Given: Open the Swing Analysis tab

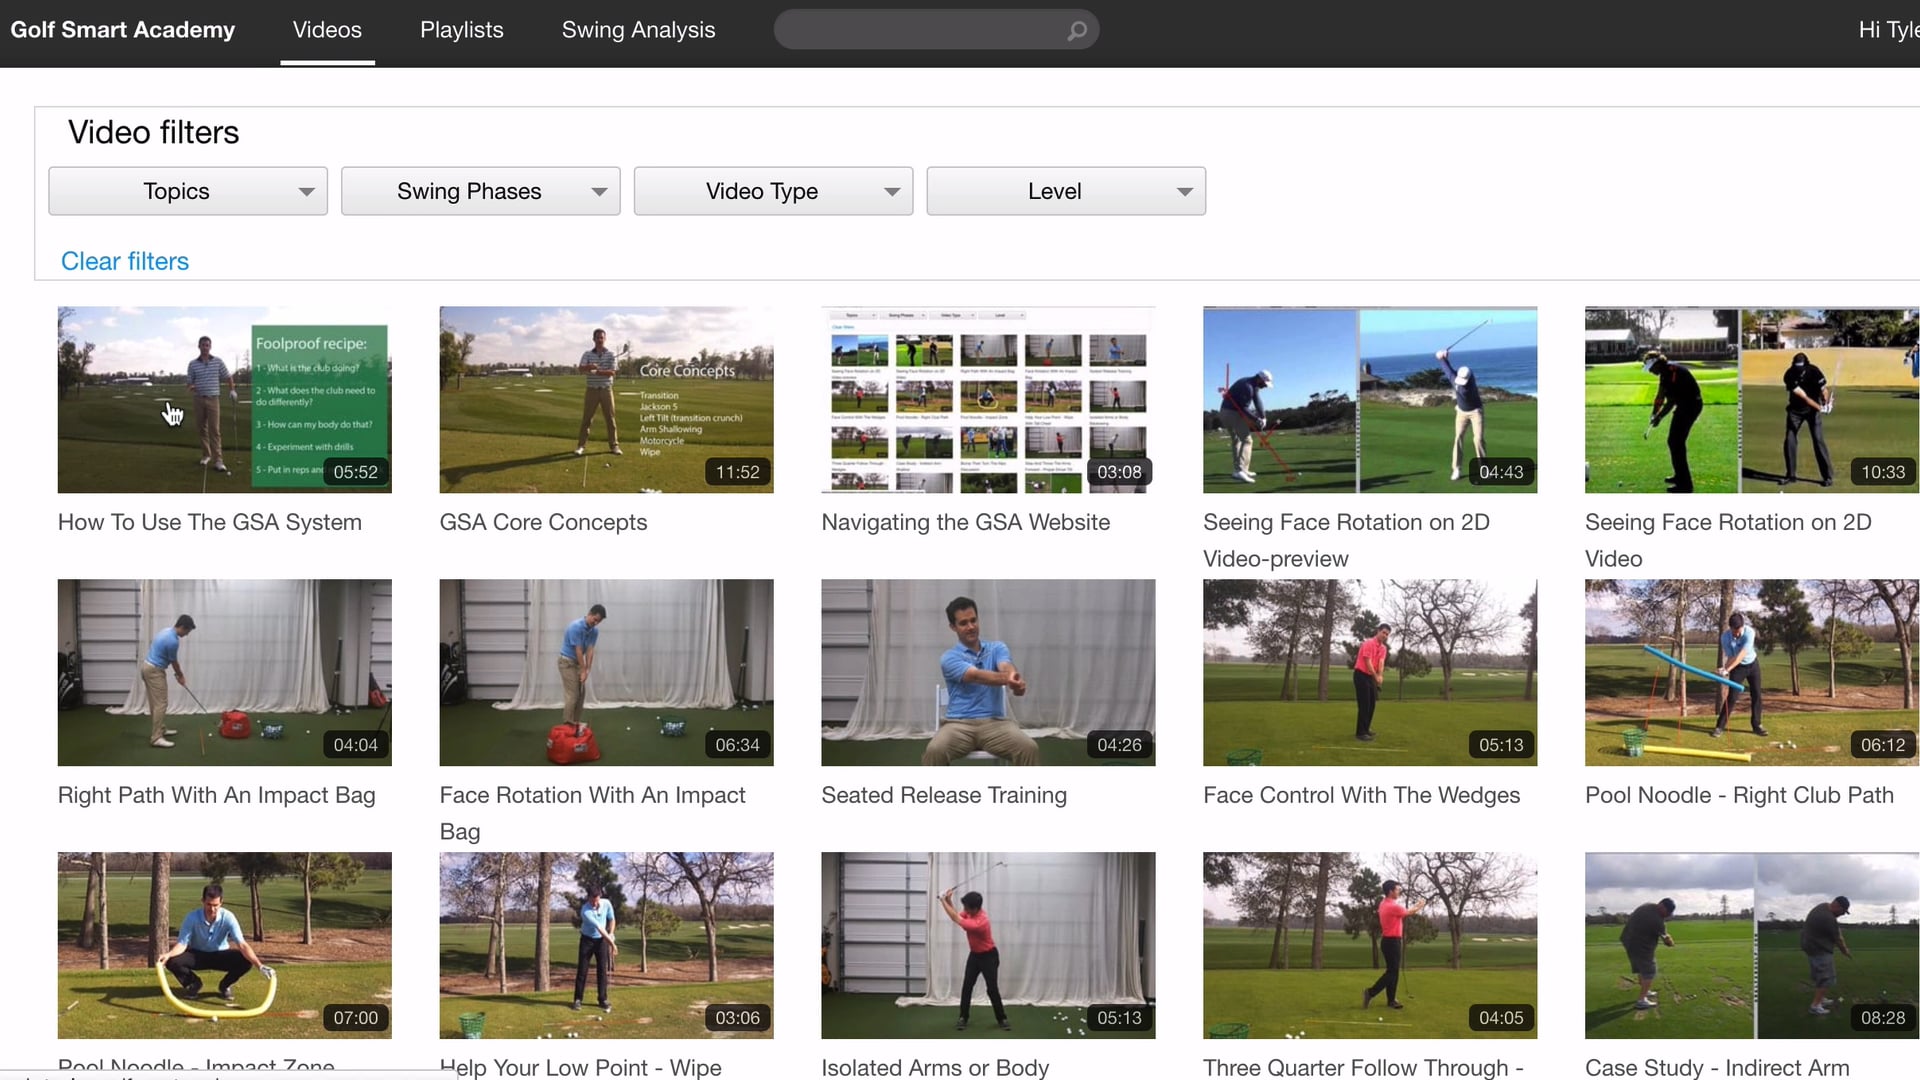Looking at the screenshot, I should pos(638,30).
